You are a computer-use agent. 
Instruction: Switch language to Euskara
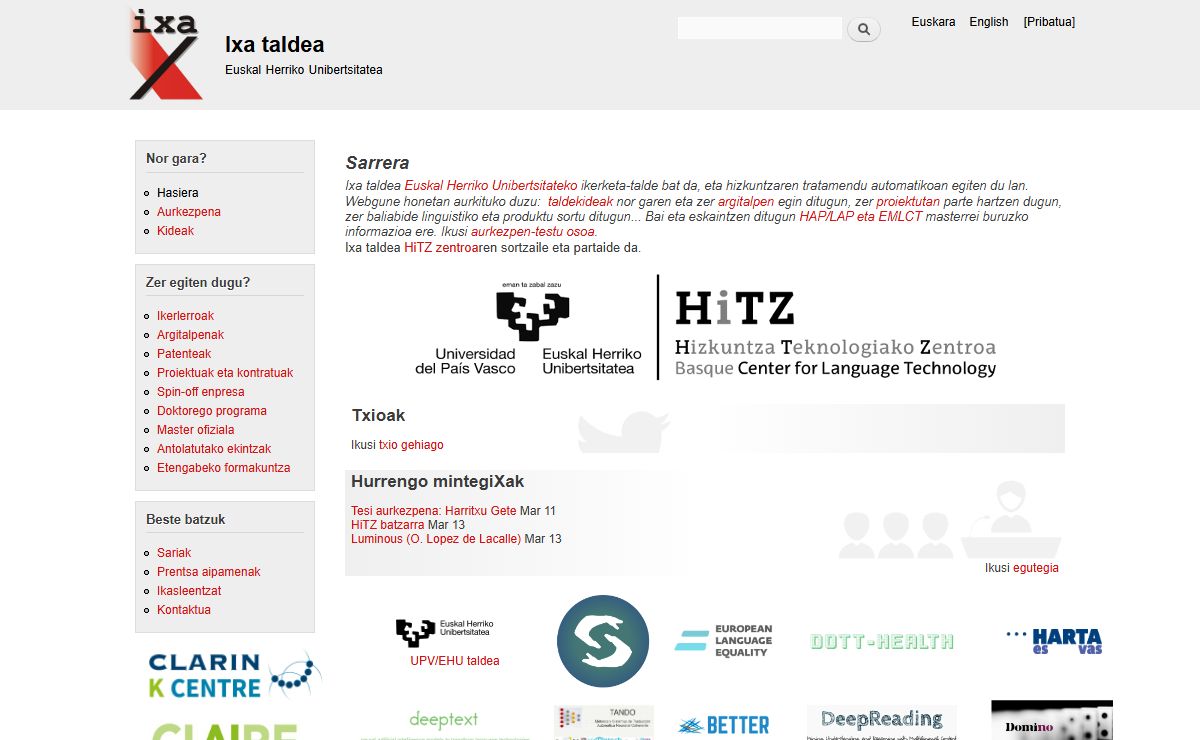pyautogui.click(x=933, y=22)
